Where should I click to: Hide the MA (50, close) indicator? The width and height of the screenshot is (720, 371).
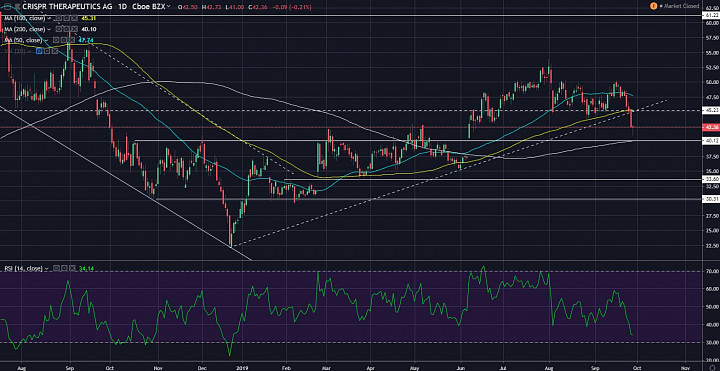pos(56,40)
